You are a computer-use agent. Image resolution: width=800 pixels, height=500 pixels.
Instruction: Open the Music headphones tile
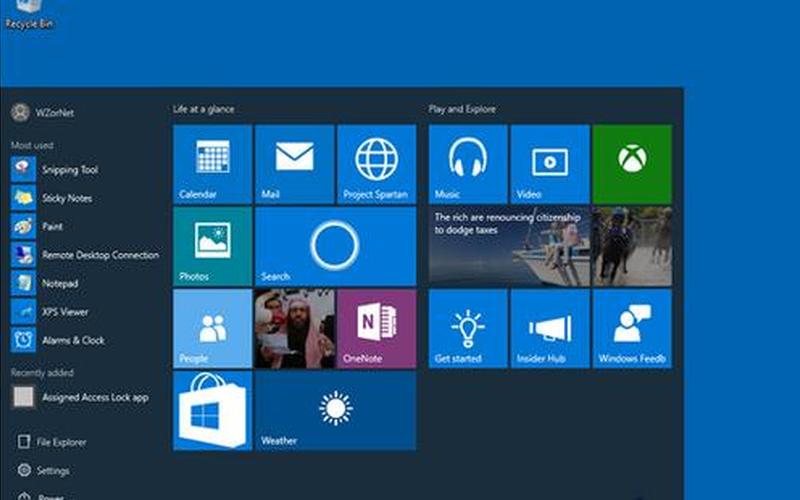point(468,164)
